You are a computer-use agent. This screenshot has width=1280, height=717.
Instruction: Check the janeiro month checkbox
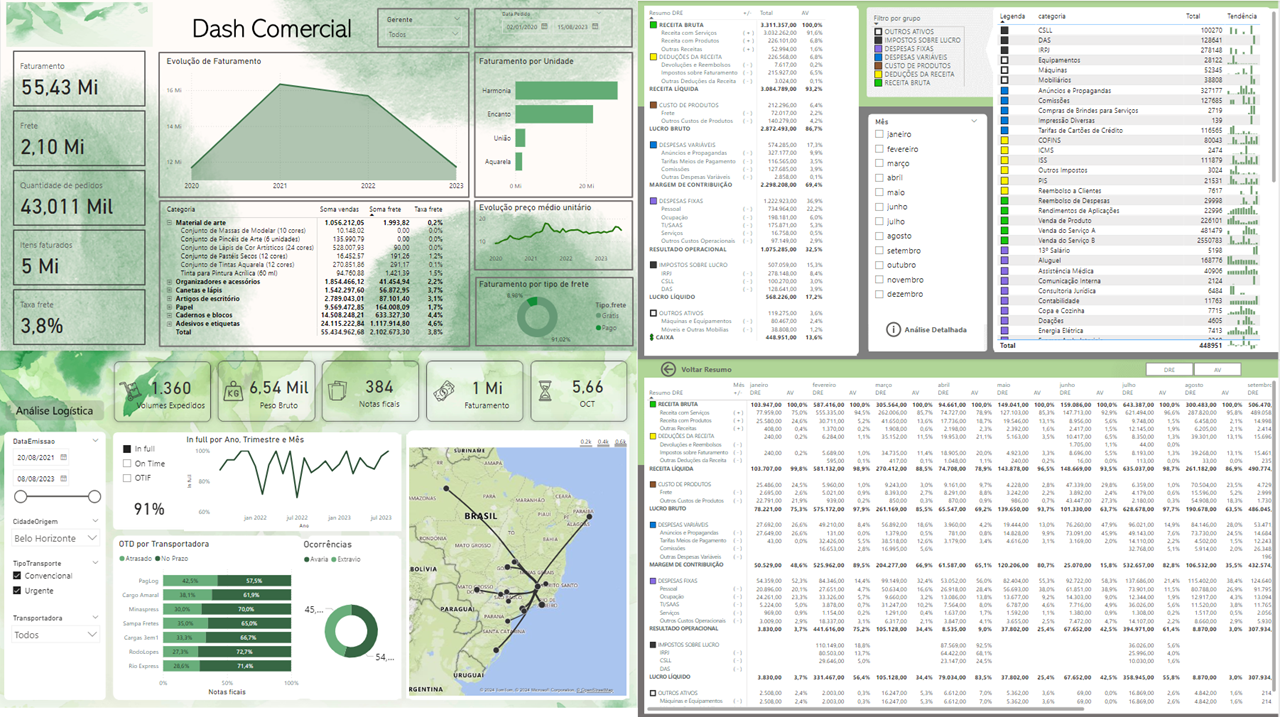click(879, 133)
